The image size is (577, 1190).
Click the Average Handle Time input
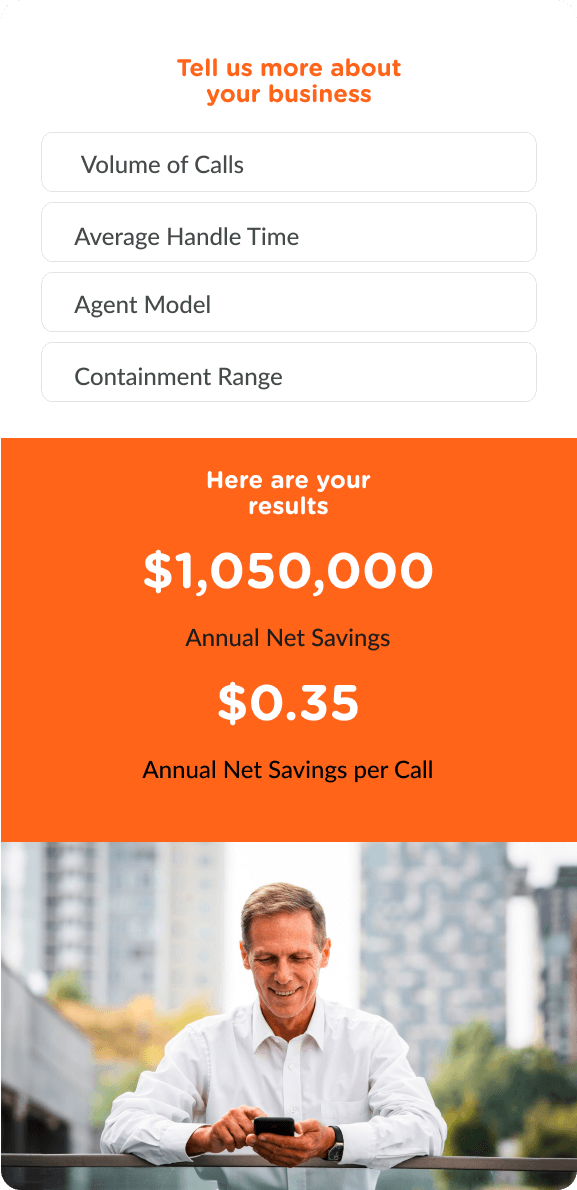point(288,232)
